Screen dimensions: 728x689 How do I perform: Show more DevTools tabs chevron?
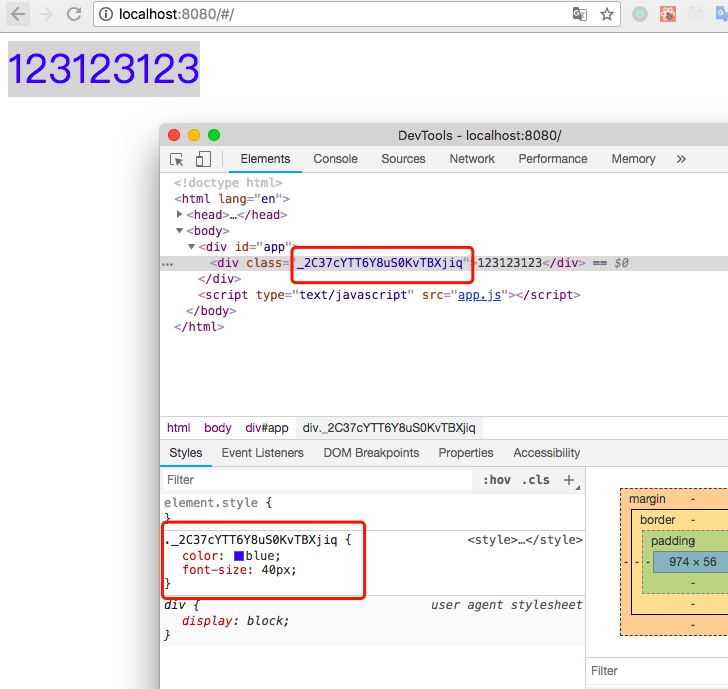click(681, 159)
